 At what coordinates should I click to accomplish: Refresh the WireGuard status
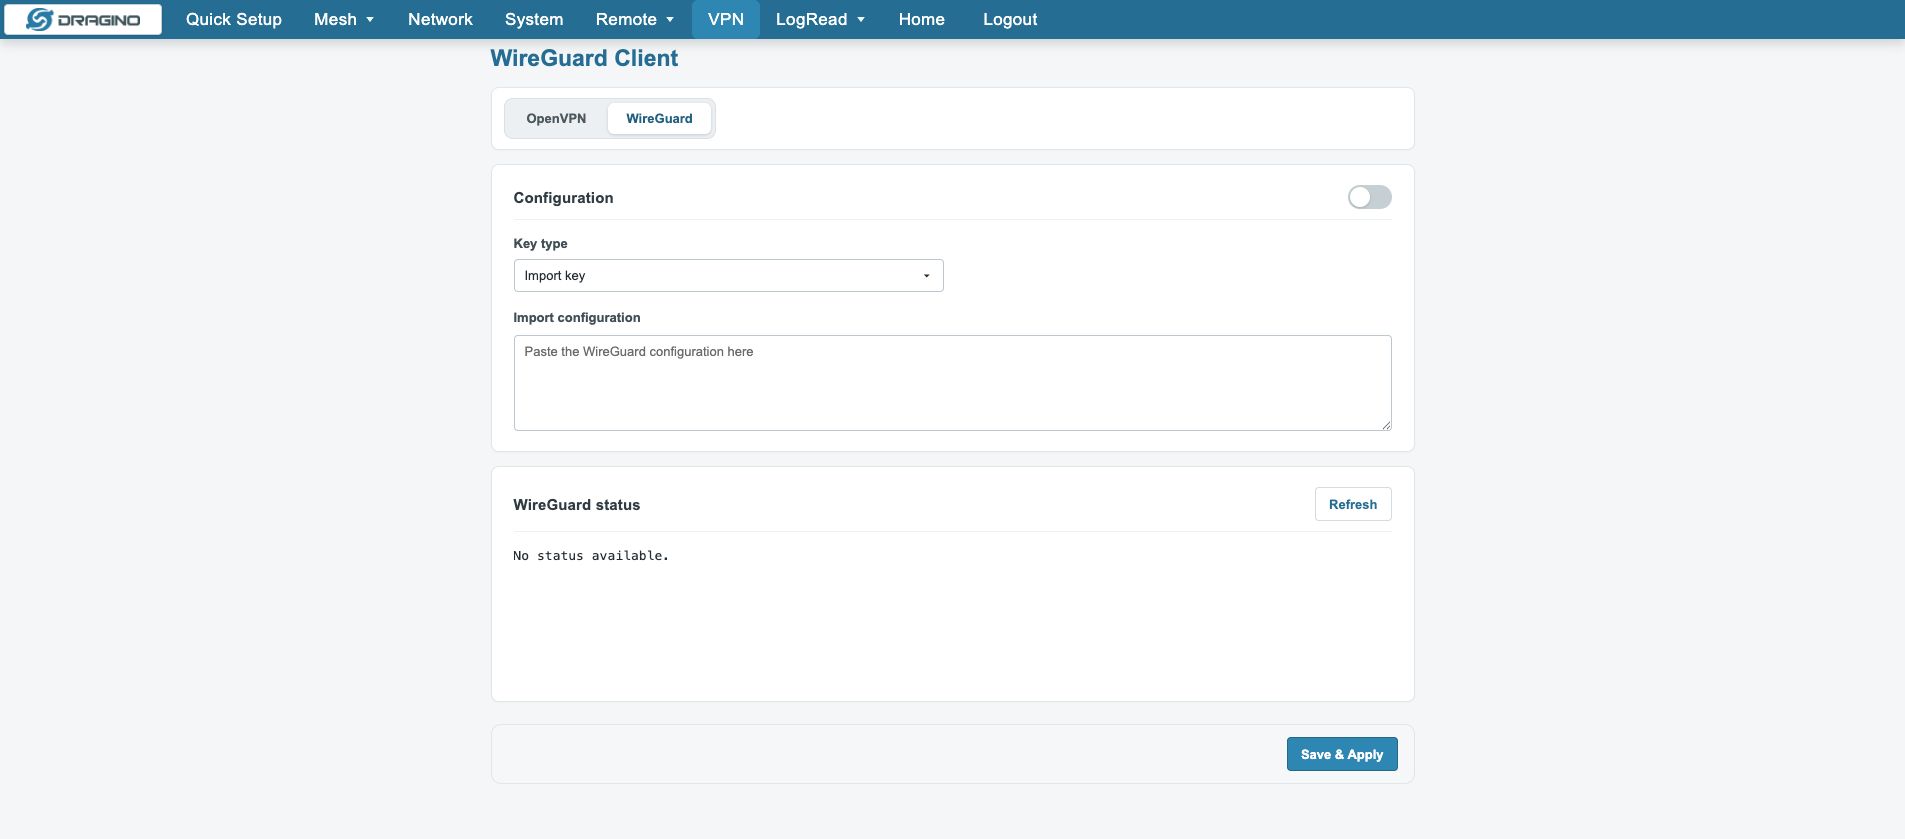tap(1353, 505)
